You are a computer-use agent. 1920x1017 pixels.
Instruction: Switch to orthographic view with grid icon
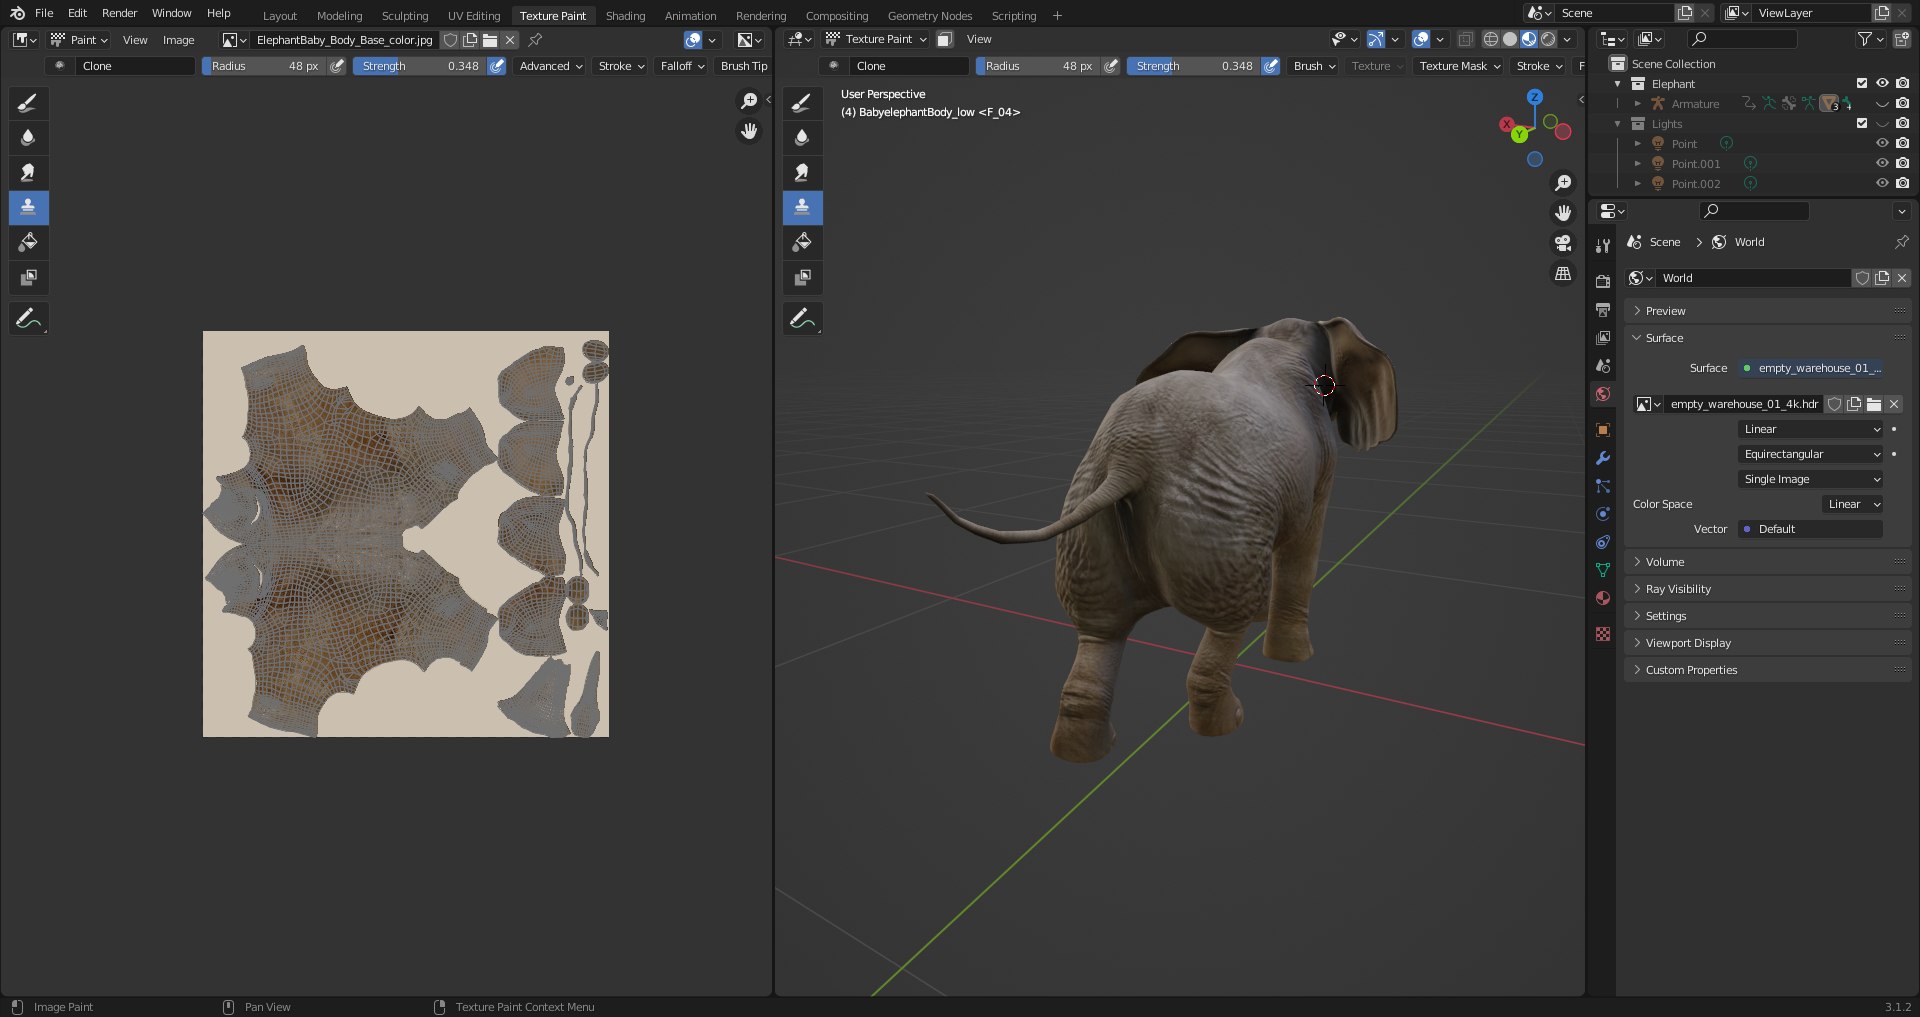point(1563,273)
